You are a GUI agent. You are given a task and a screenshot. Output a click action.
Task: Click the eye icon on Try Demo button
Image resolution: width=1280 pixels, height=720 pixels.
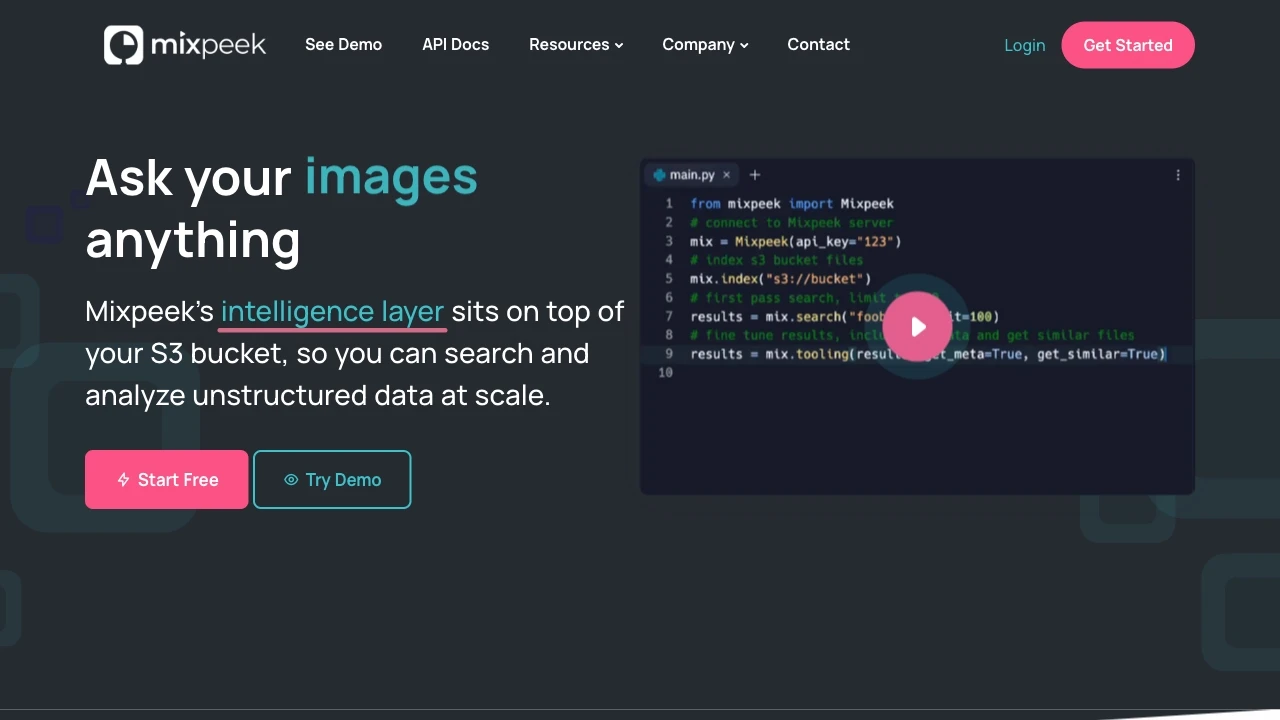pos(293,479)
